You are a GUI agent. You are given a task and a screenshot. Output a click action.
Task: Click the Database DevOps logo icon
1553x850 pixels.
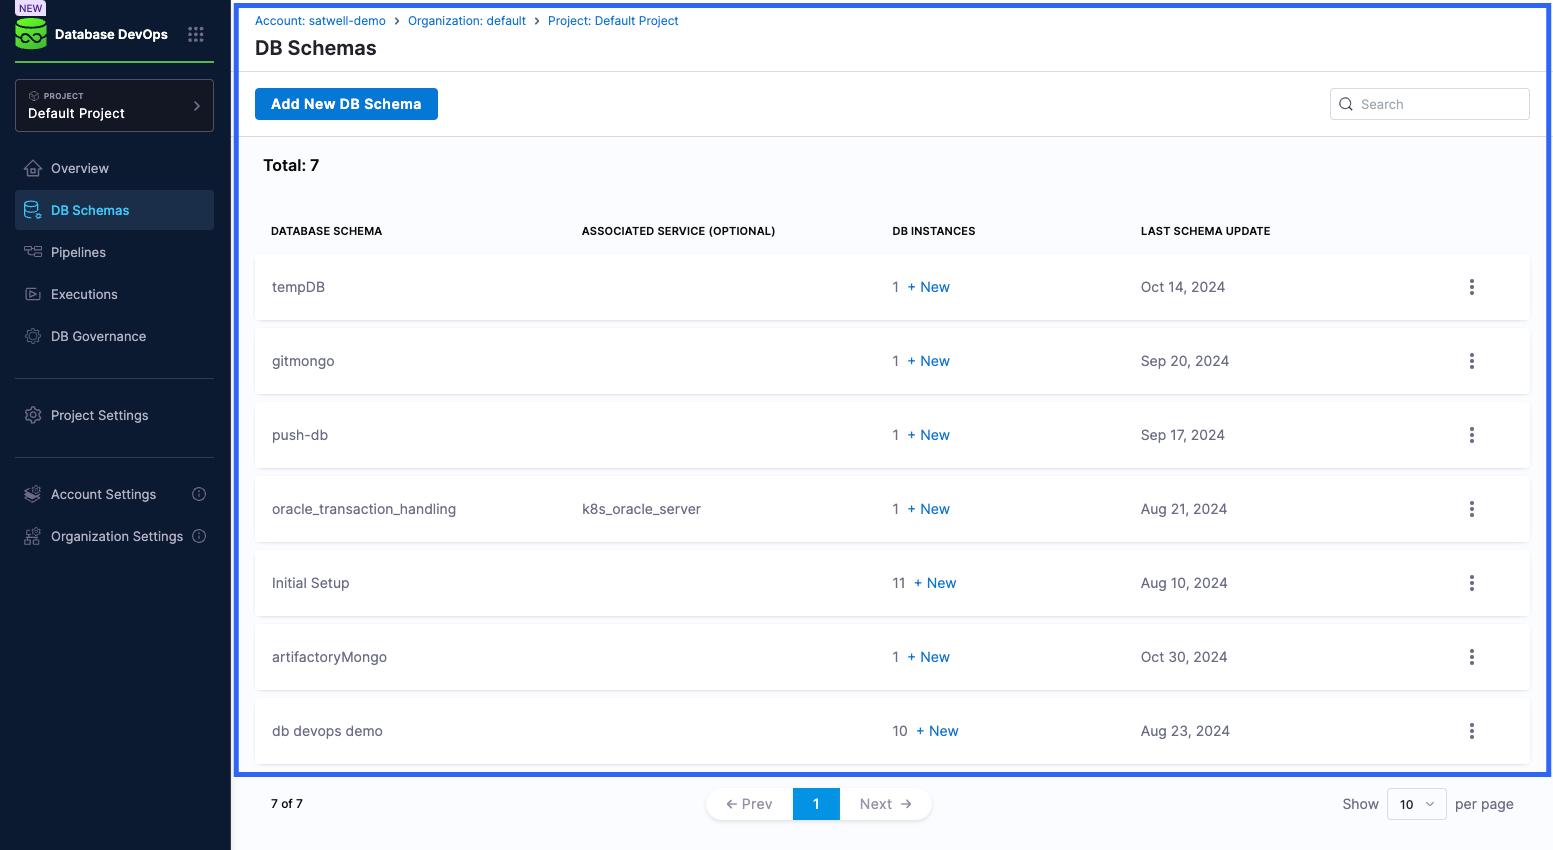click(31, 34)
